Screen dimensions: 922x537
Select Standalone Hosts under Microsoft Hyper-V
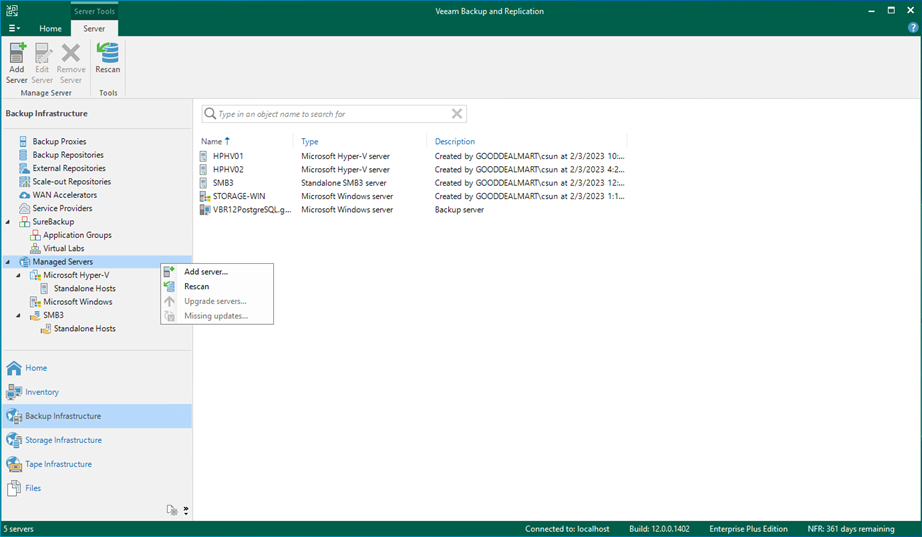tap(85, 289)
